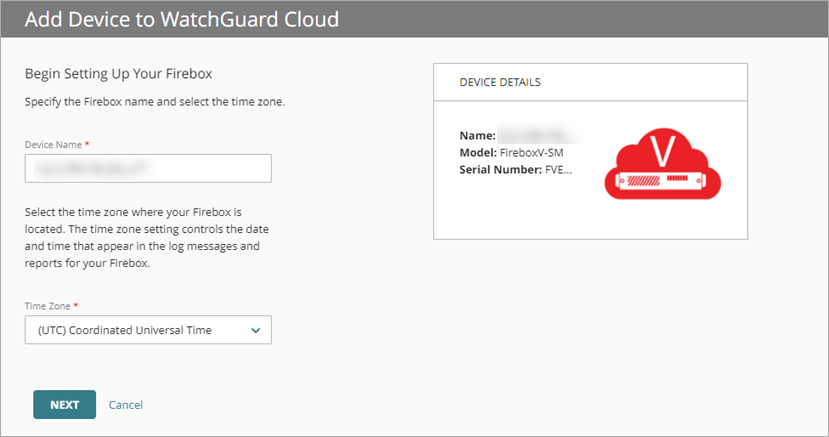Click the blurred Name value in Device Details
The image size is (829, 437).
click(x=538, y=134)
